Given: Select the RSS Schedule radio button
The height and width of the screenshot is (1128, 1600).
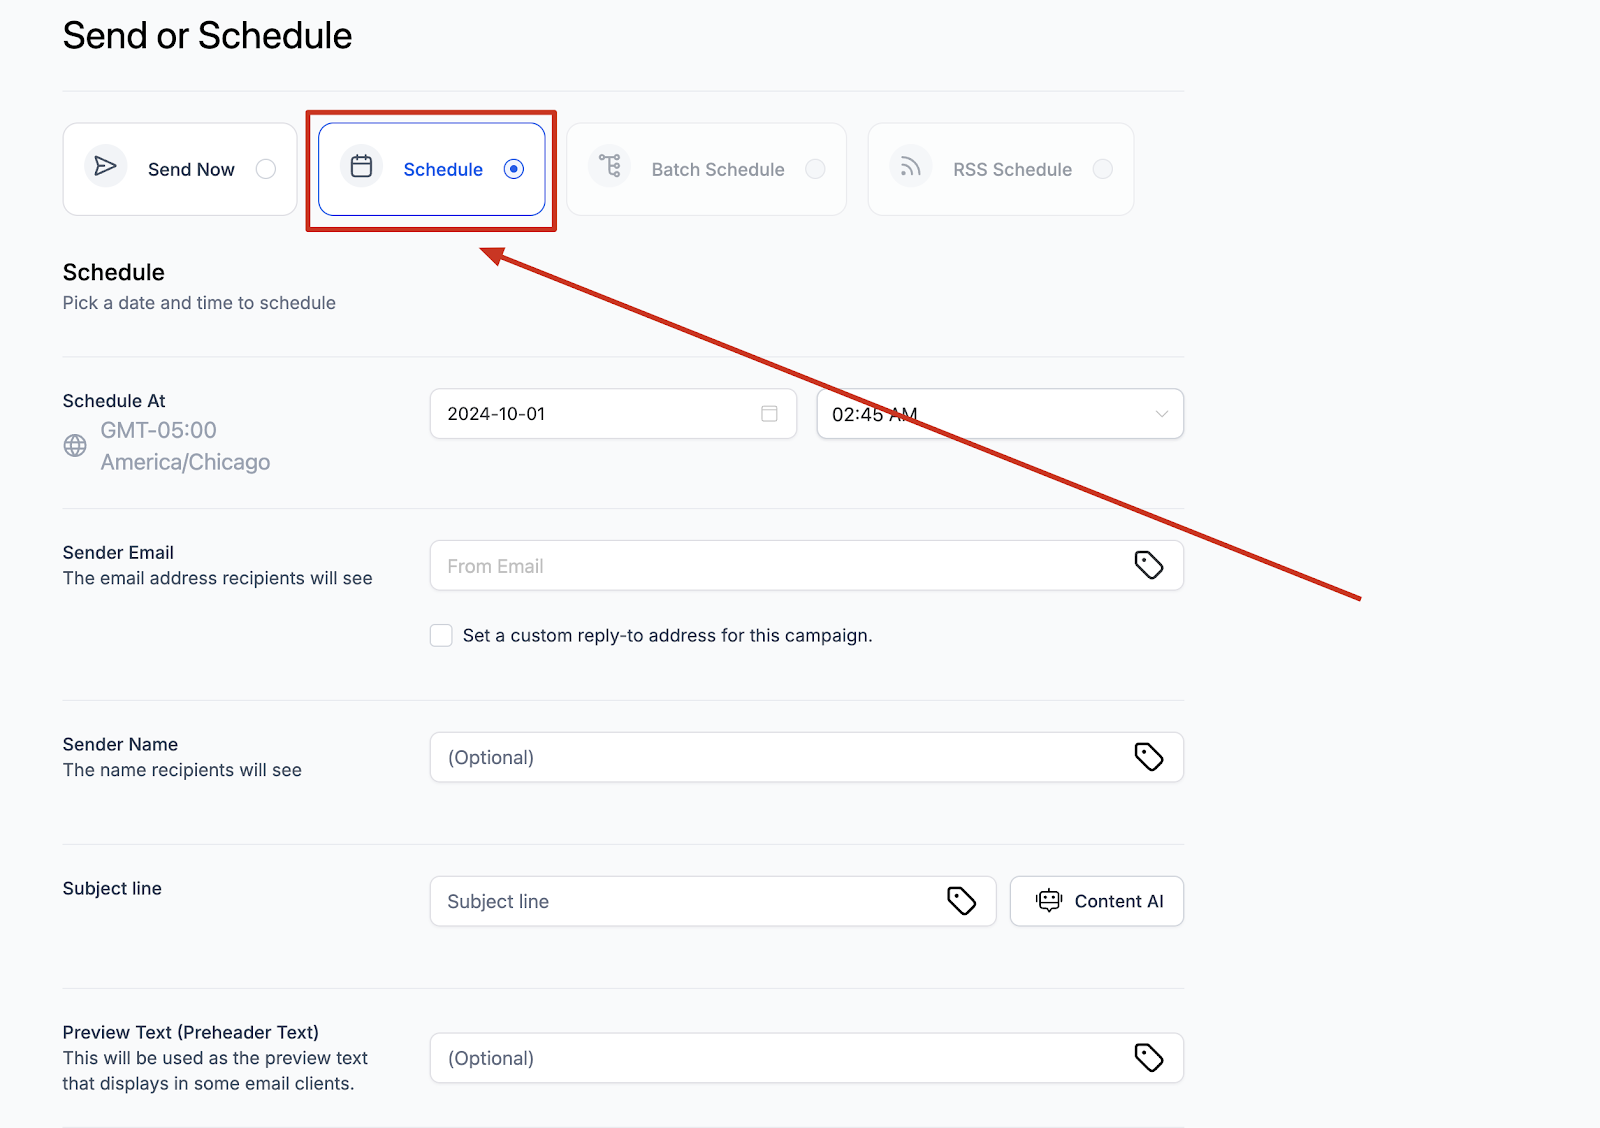Looking at the screenshot, I should tap(1103, 169).
